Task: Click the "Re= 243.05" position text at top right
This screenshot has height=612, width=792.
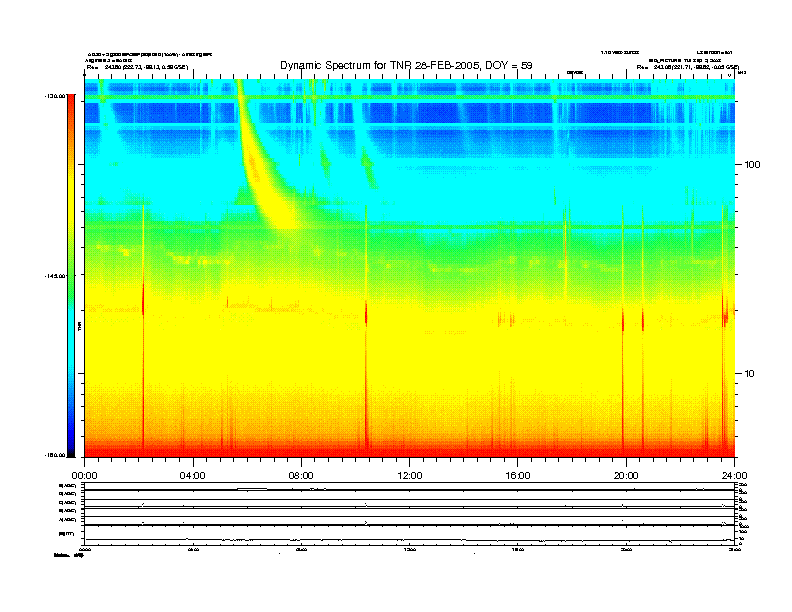Action: click(x=687, y=67)
